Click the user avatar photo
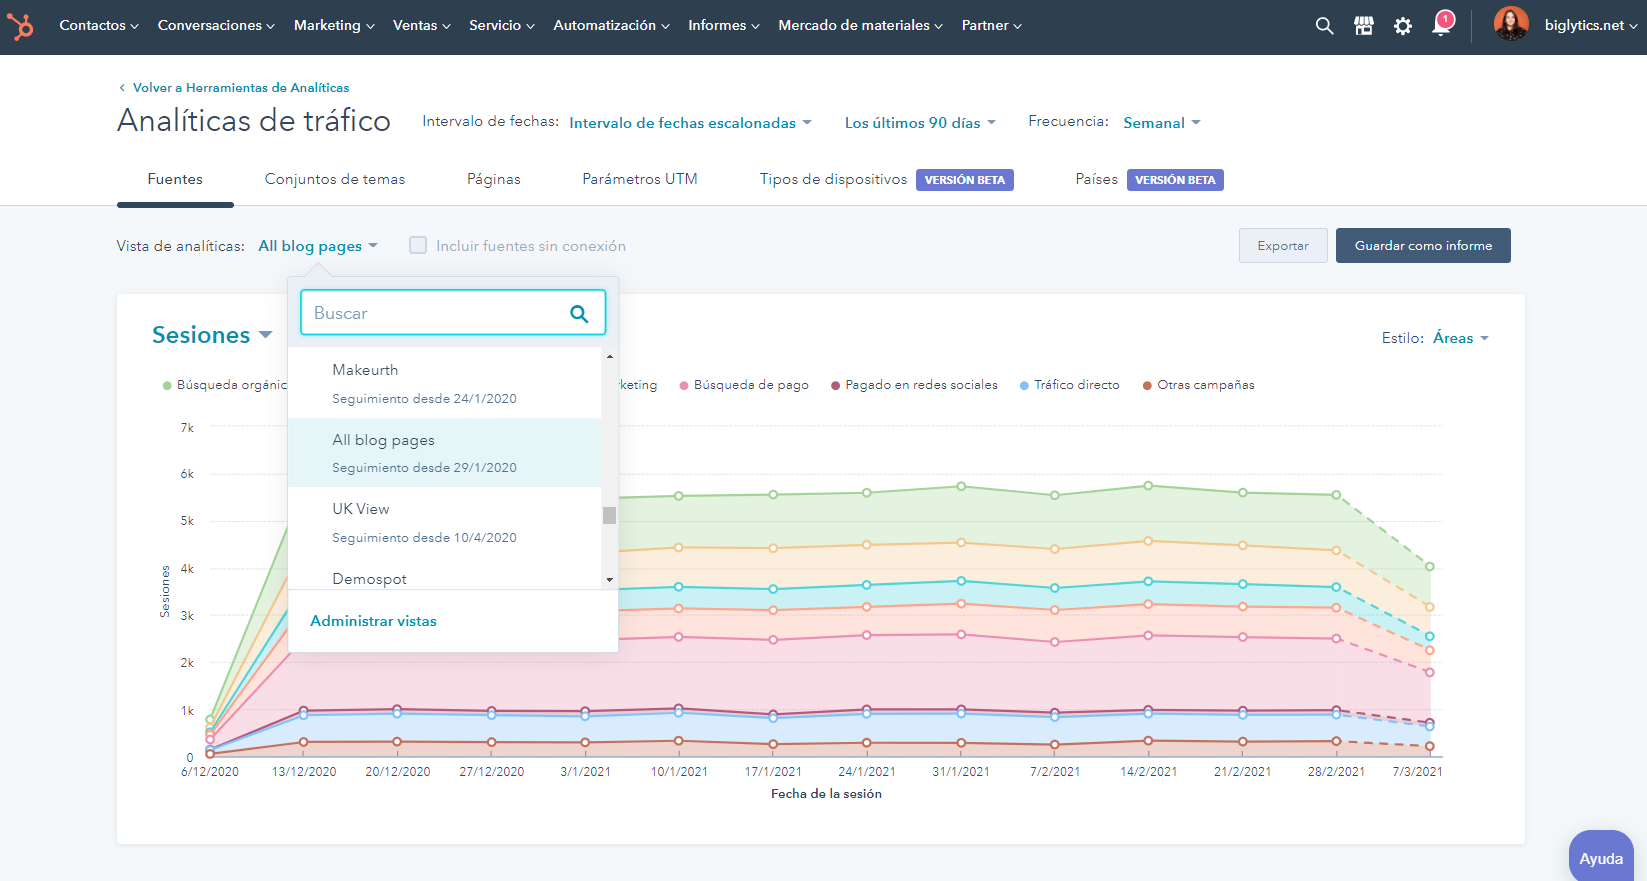This screenshot has height=881, width=1647. 1511,24
